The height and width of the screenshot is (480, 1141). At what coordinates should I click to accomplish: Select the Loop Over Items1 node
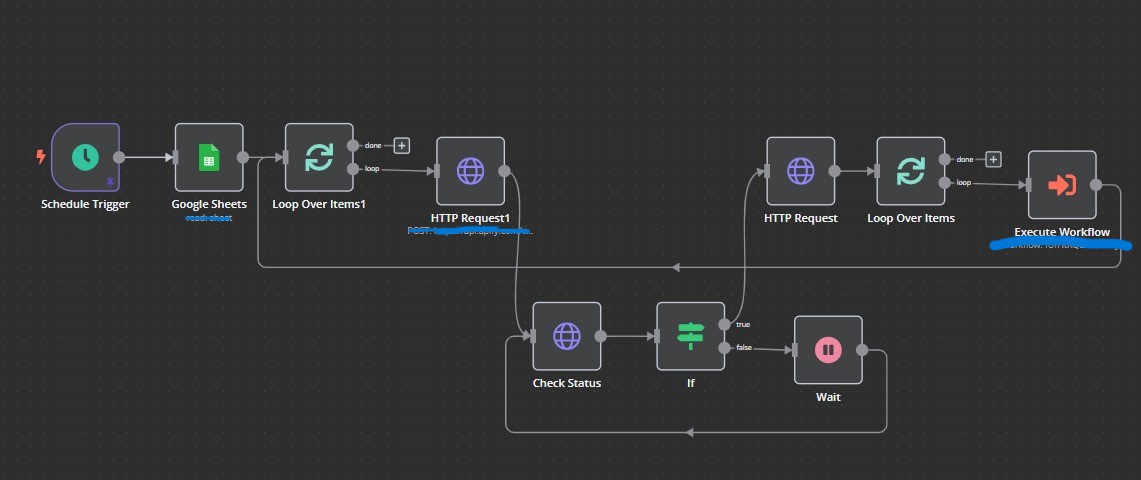coord(319,157)
